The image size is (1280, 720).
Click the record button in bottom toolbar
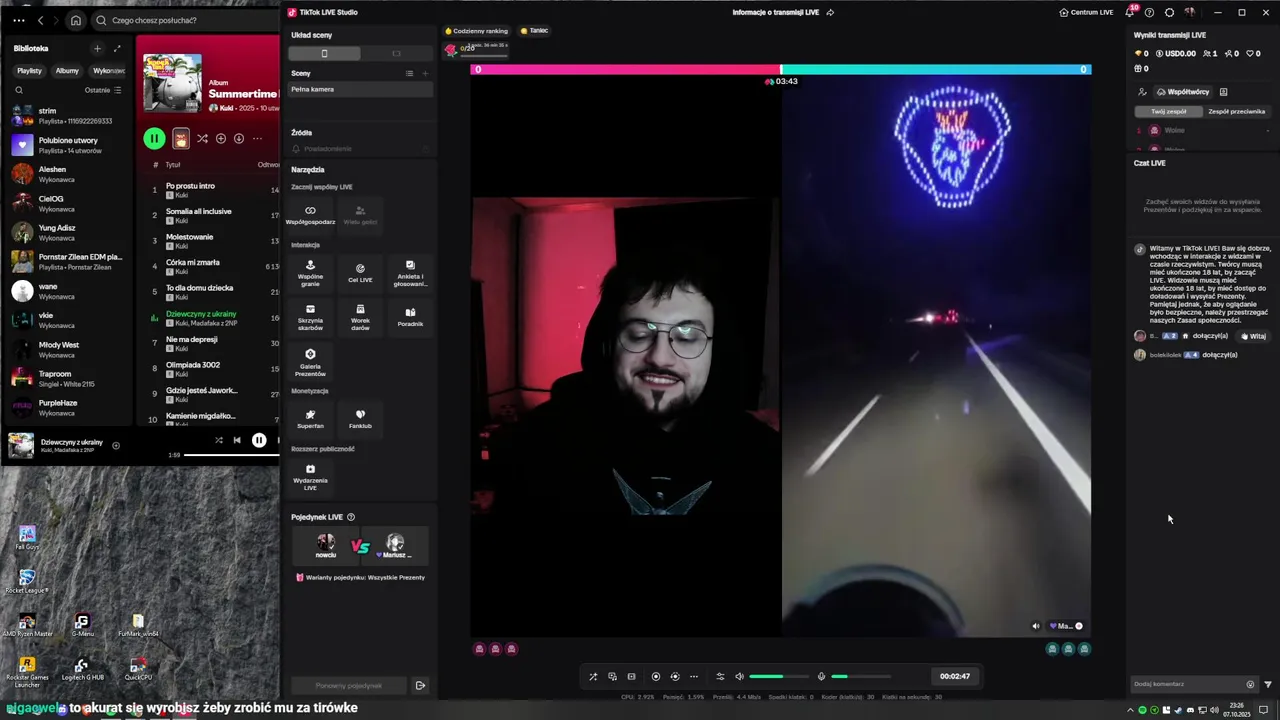[x=656, y=676]
